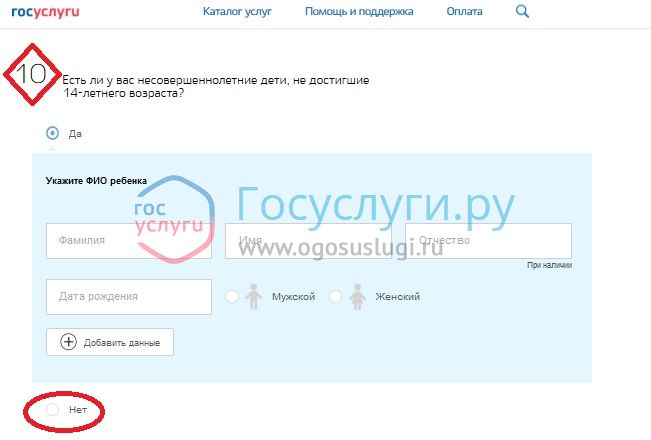Select the Нет radio button
The width and height of the screenshot is (651, 440).
(52, 410)
